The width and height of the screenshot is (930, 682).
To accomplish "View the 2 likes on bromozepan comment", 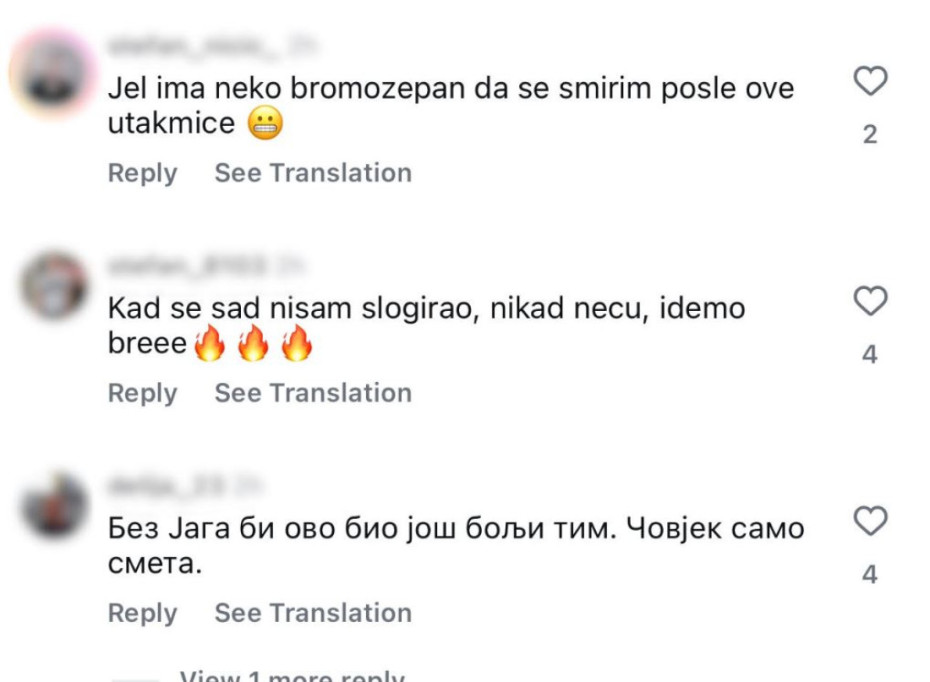I will pos(870,135).
